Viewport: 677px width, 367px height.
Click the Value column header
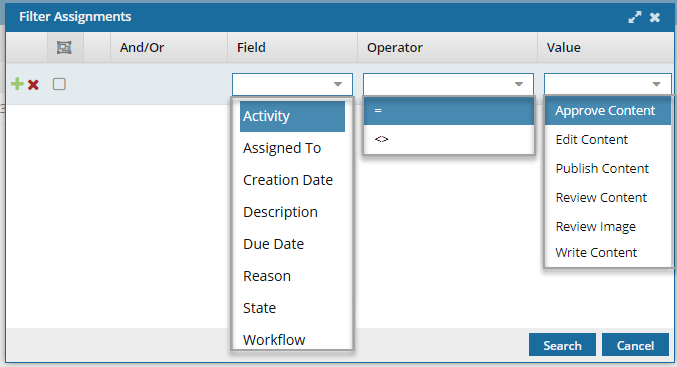tap(605, 47)
